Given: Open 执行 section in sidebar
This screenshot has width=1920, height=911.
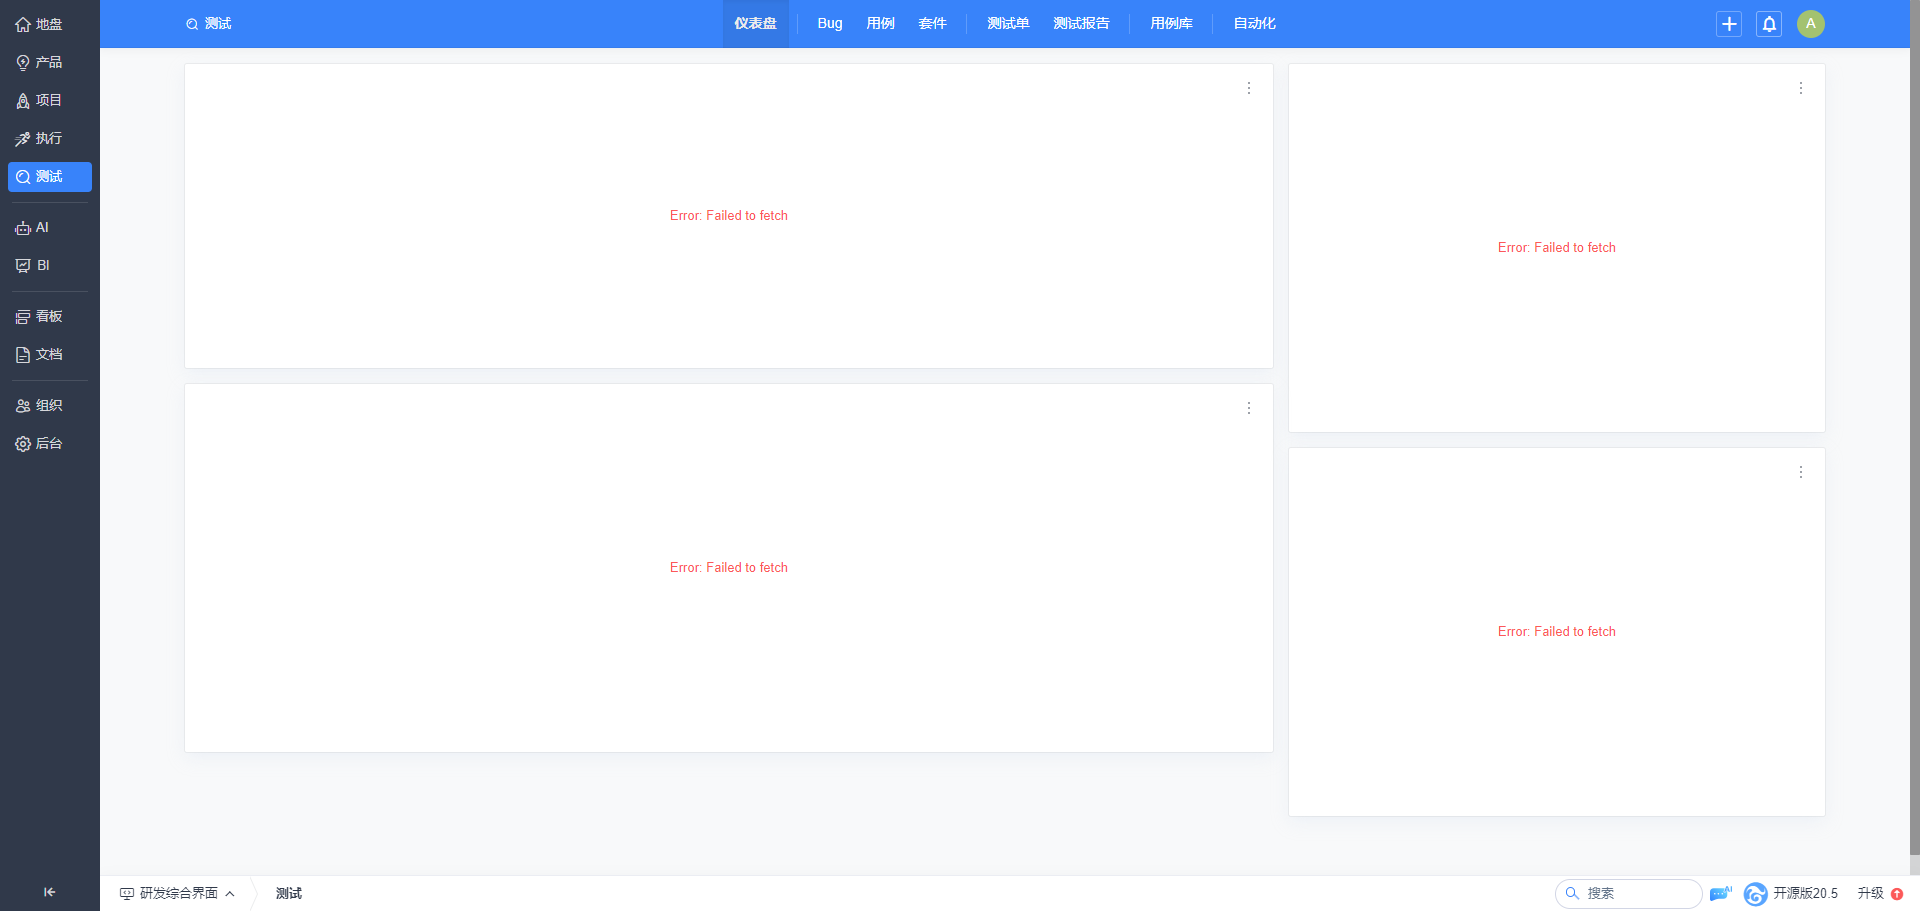Looking at the screenshot, I should point(49,138).
